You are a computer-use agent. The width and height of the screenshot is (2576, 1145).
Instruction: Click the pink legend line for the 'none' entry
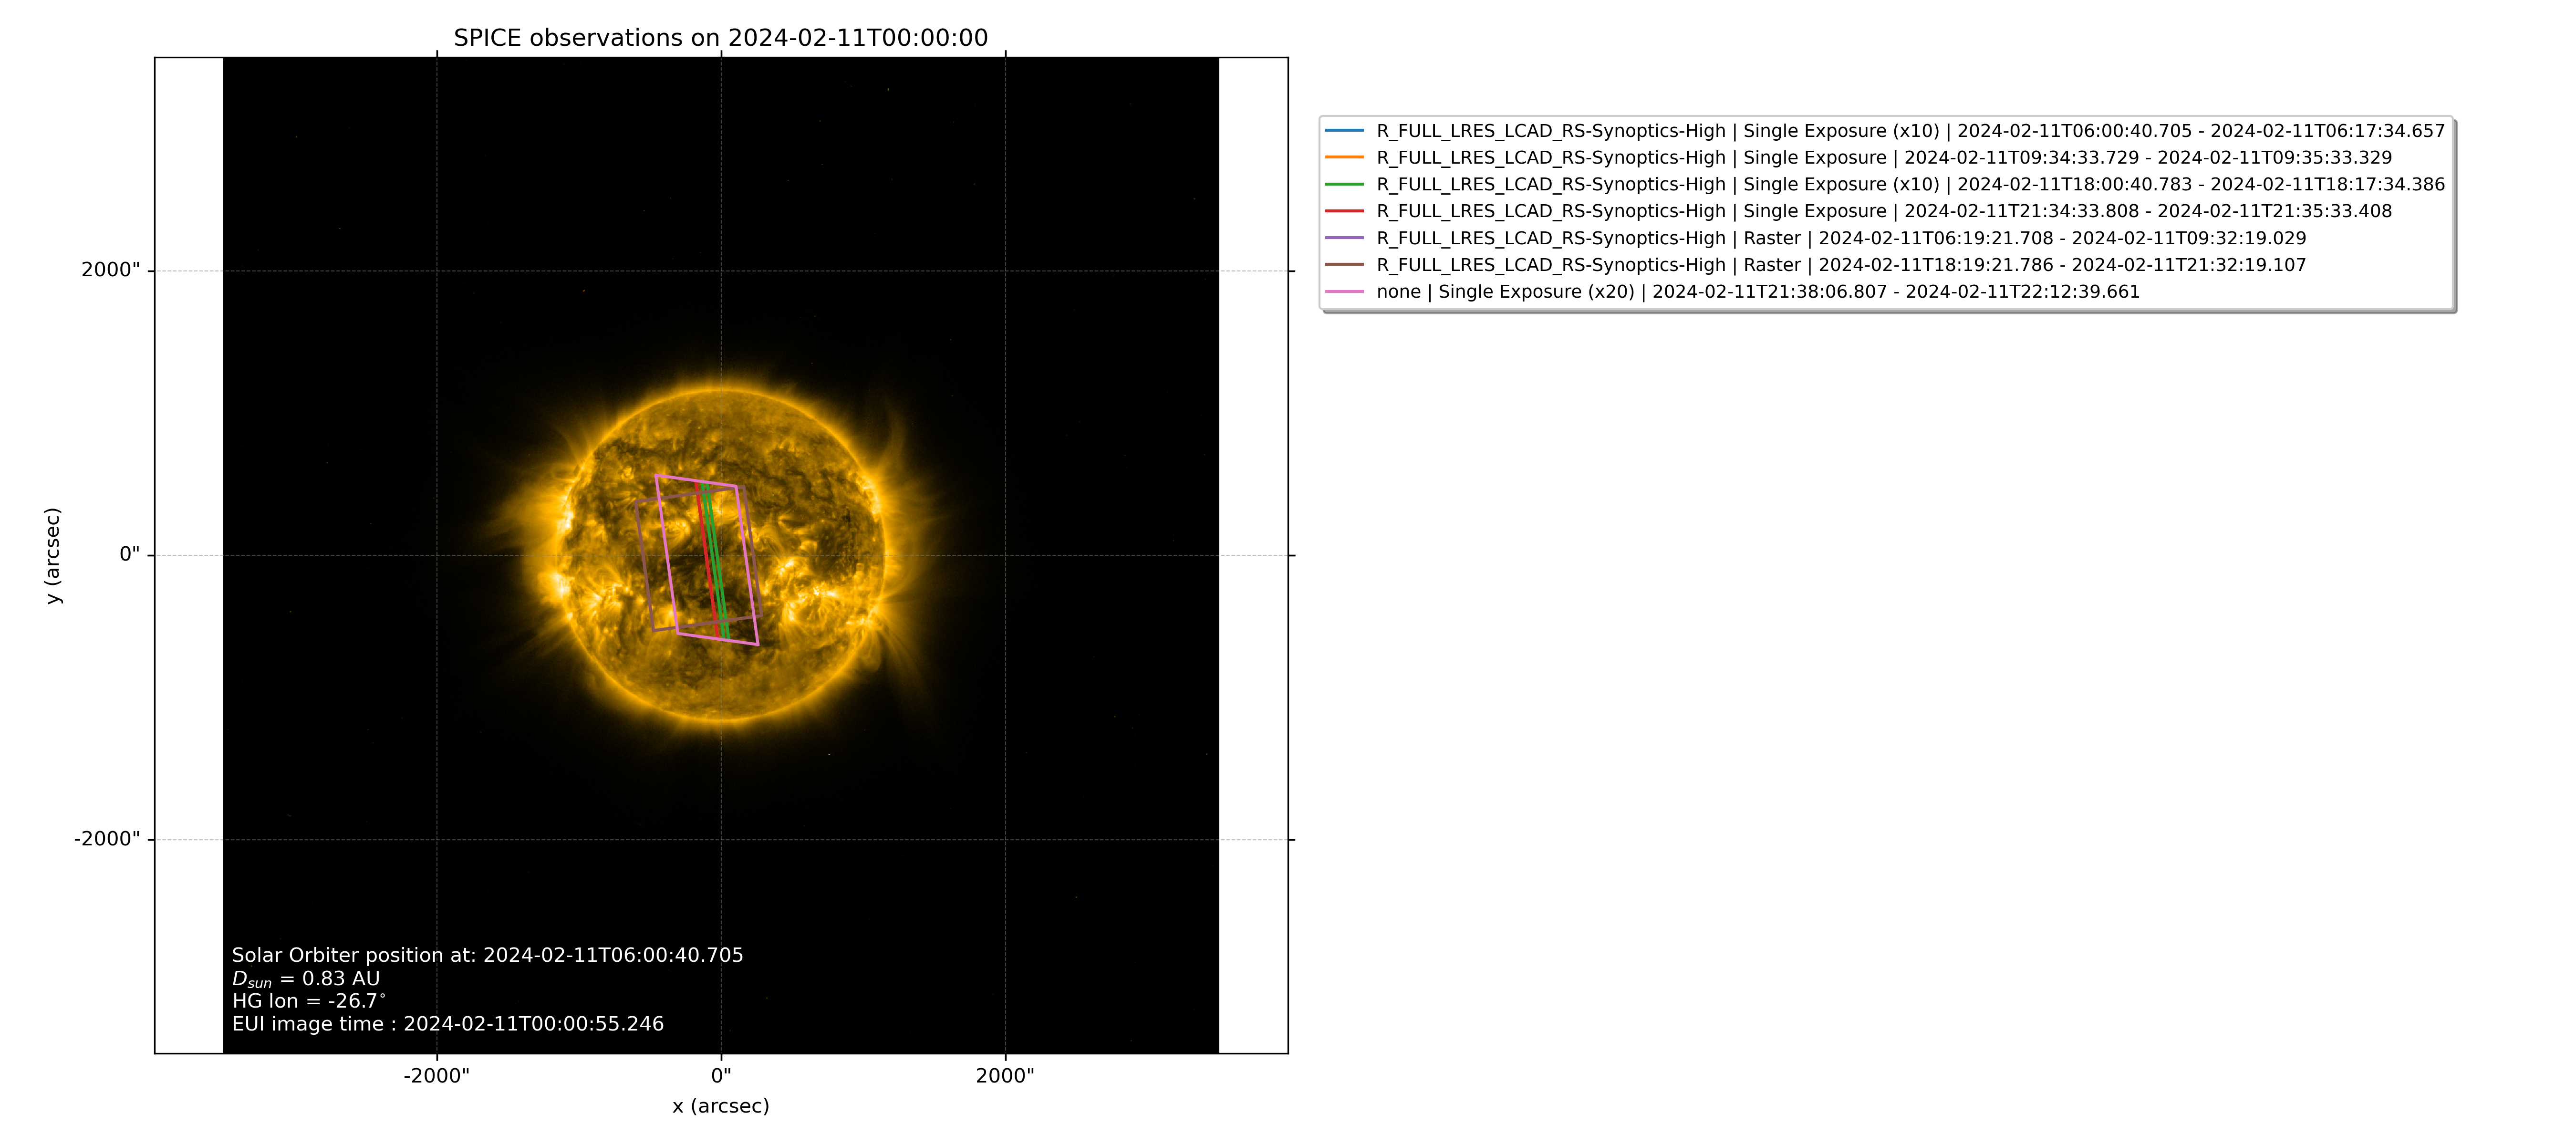tap(1344, 292)
